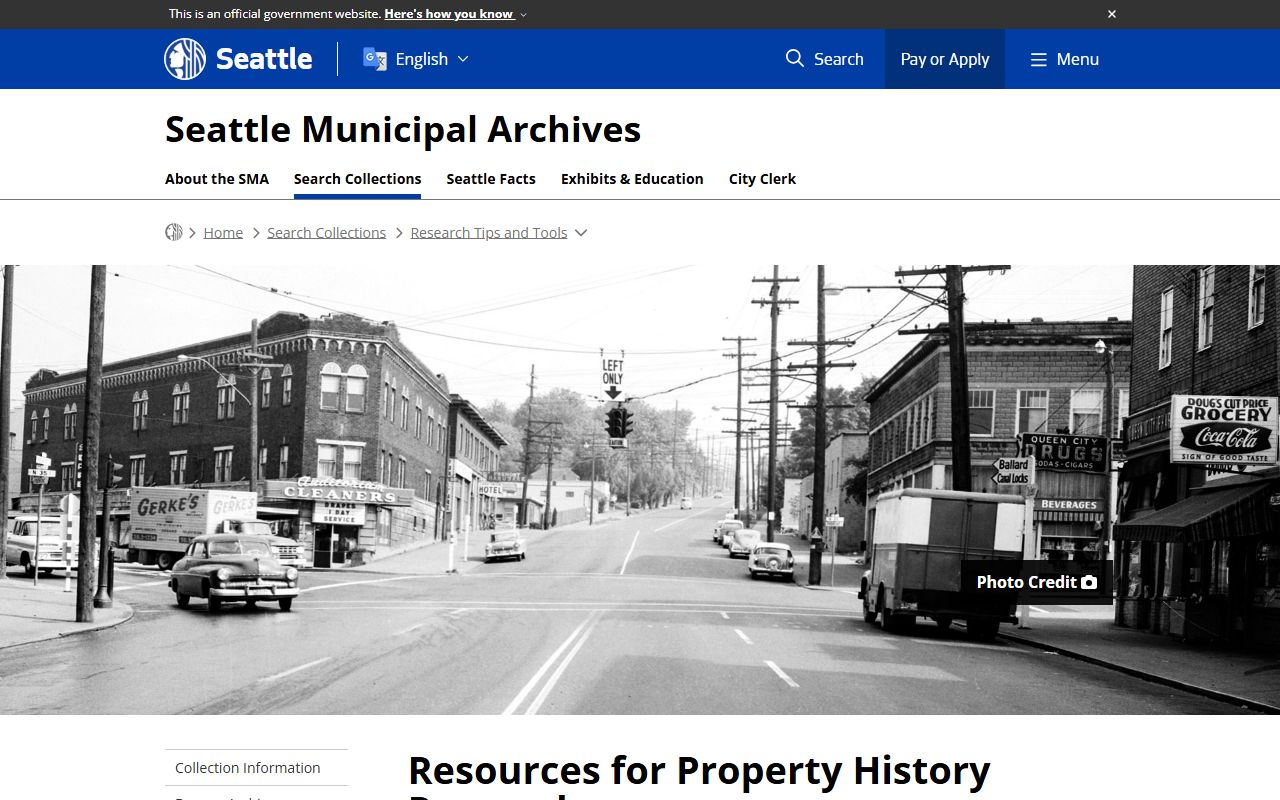The image size is (1280, 800).
Task: Click the Seattle city logo icon
Action: click(x=185, y=59)
